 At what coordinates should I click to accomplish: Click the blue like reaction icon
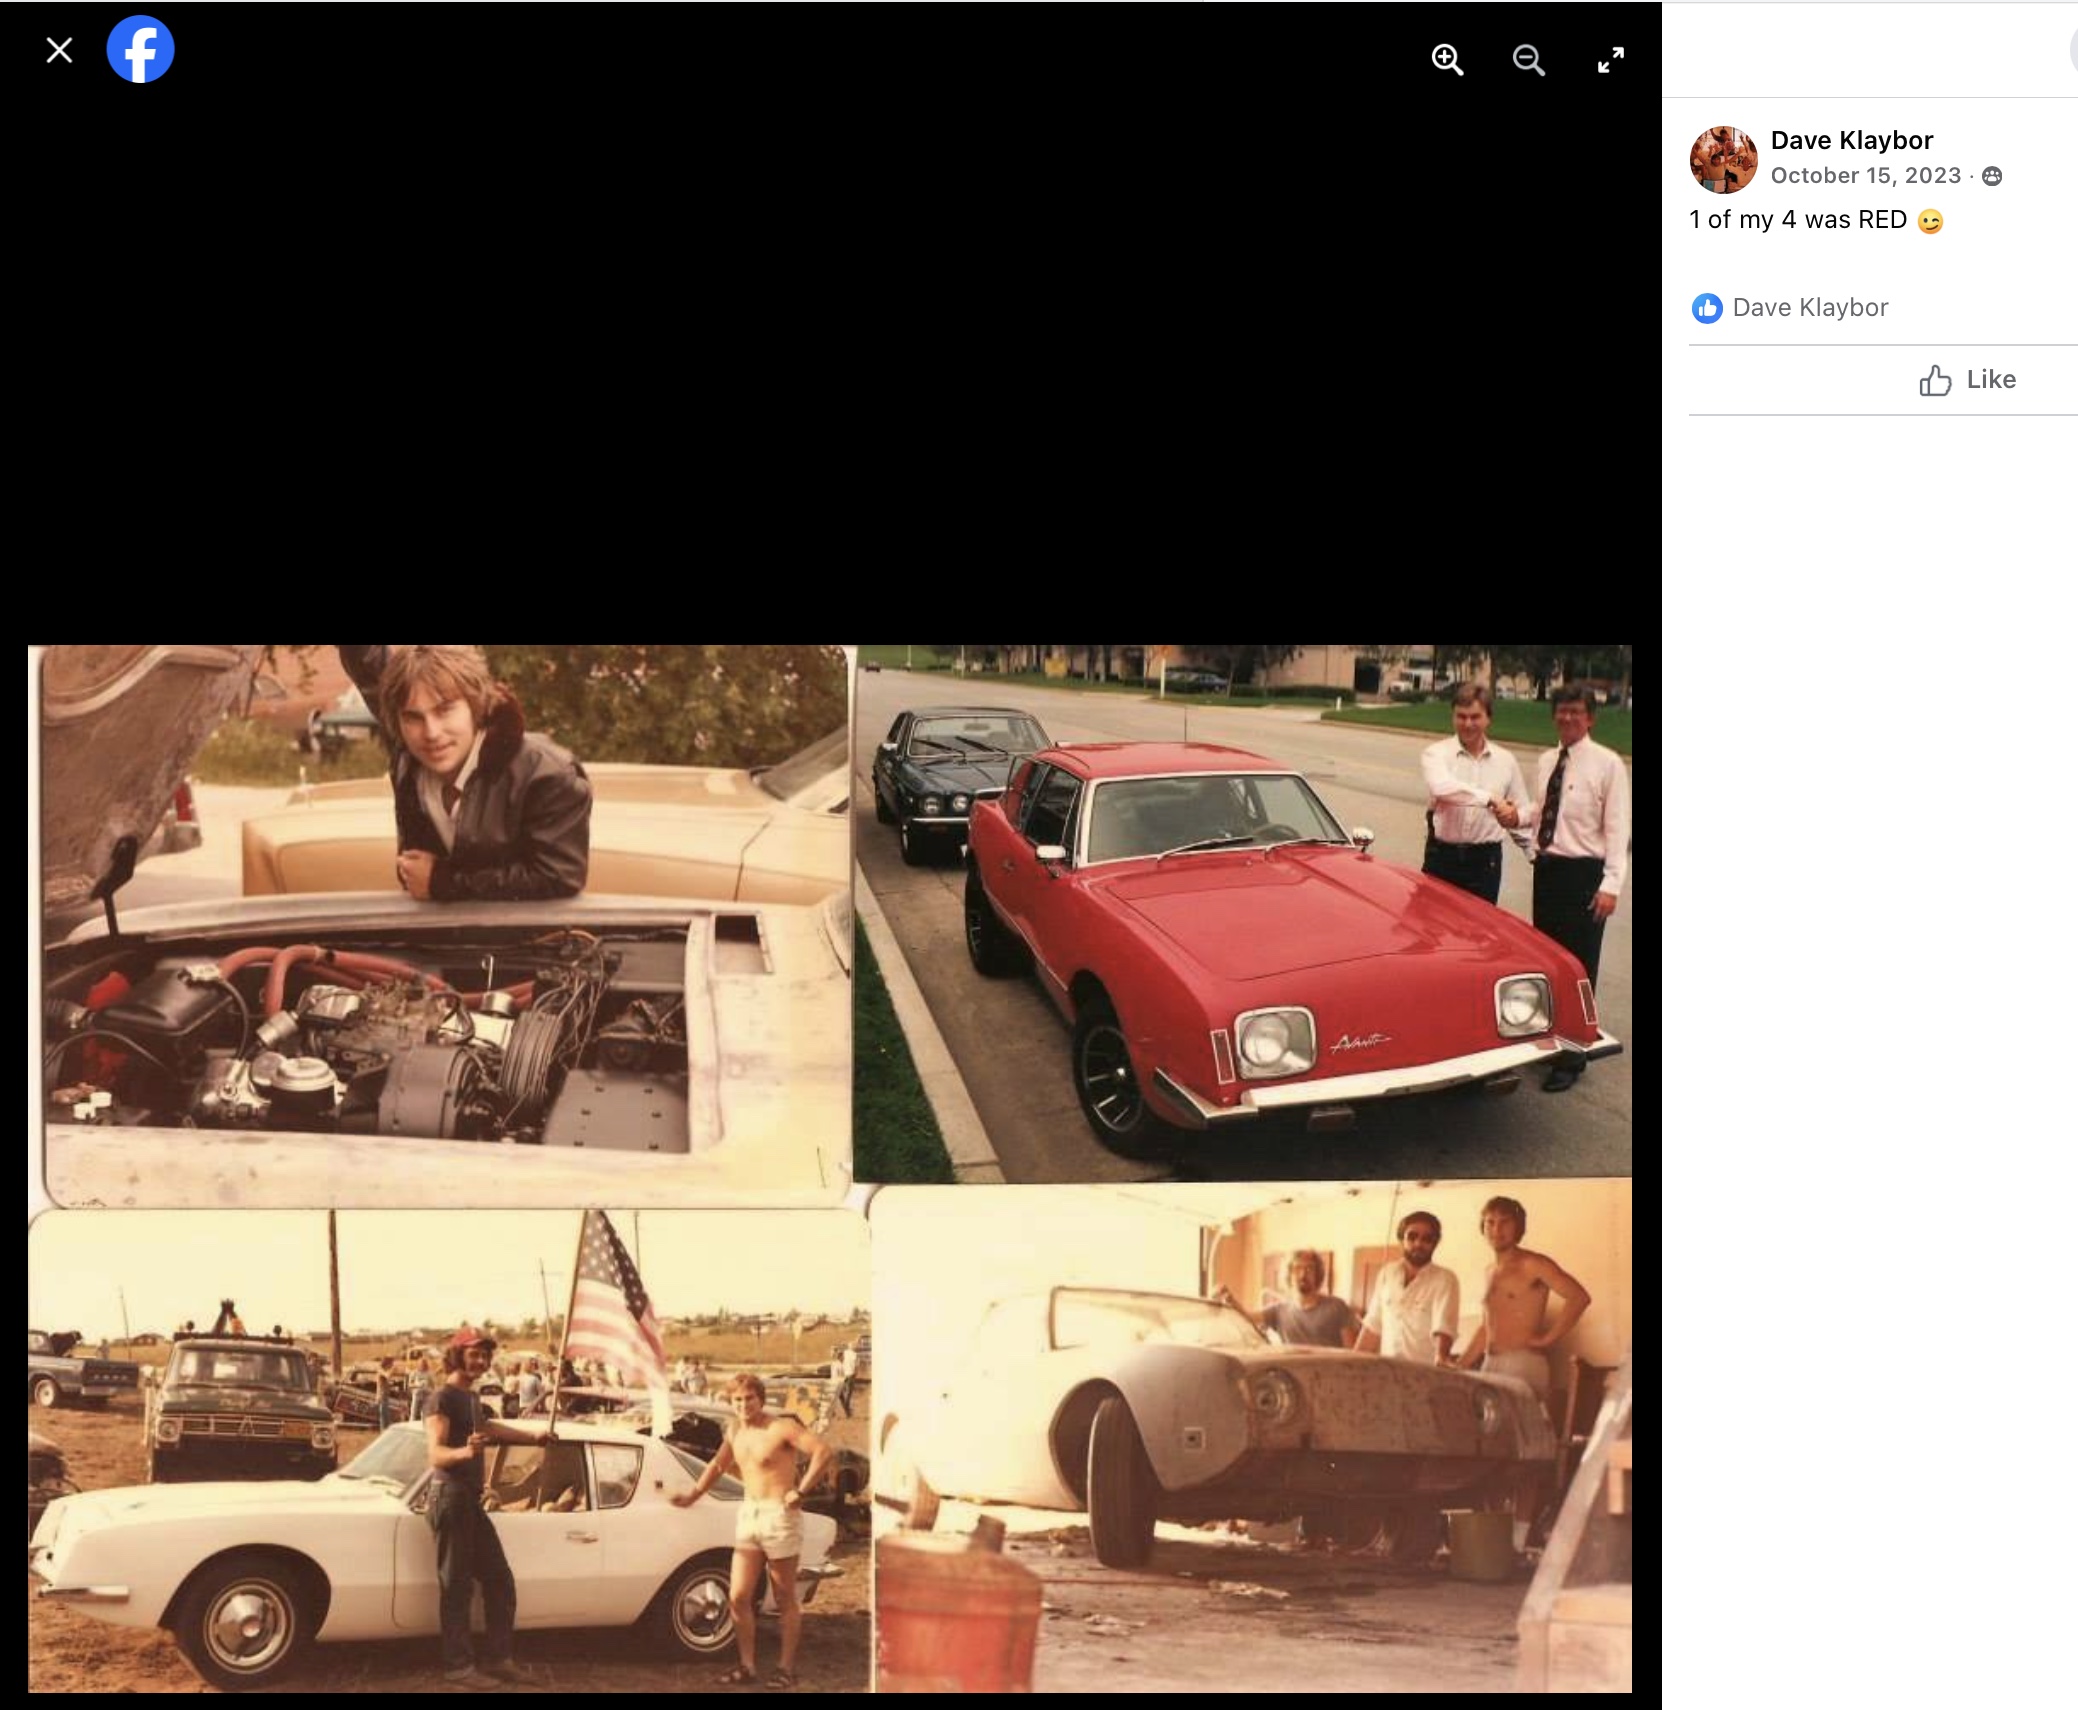click(1707, 308)
